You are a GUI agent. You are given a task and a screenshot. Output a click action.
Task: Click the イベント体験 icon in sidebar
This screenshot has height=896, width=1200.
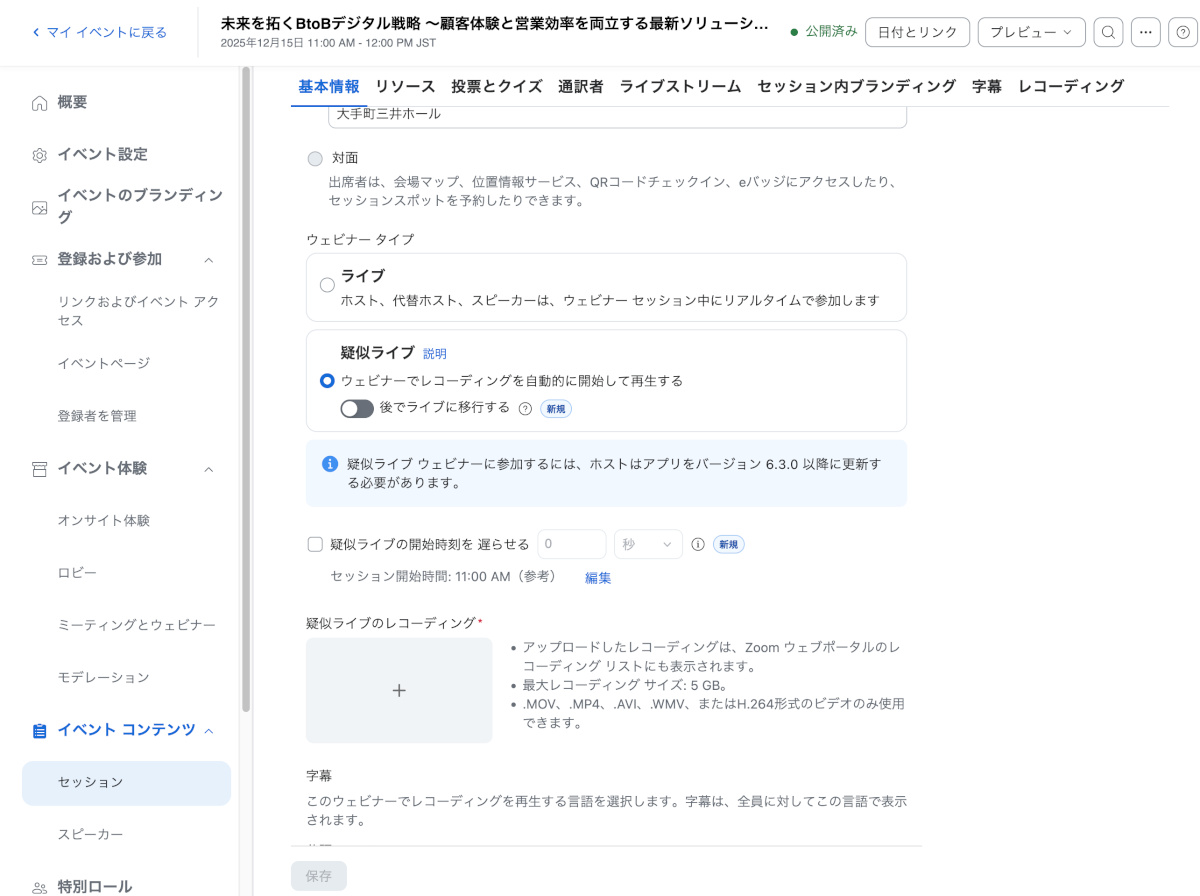[x=39, y=469]
